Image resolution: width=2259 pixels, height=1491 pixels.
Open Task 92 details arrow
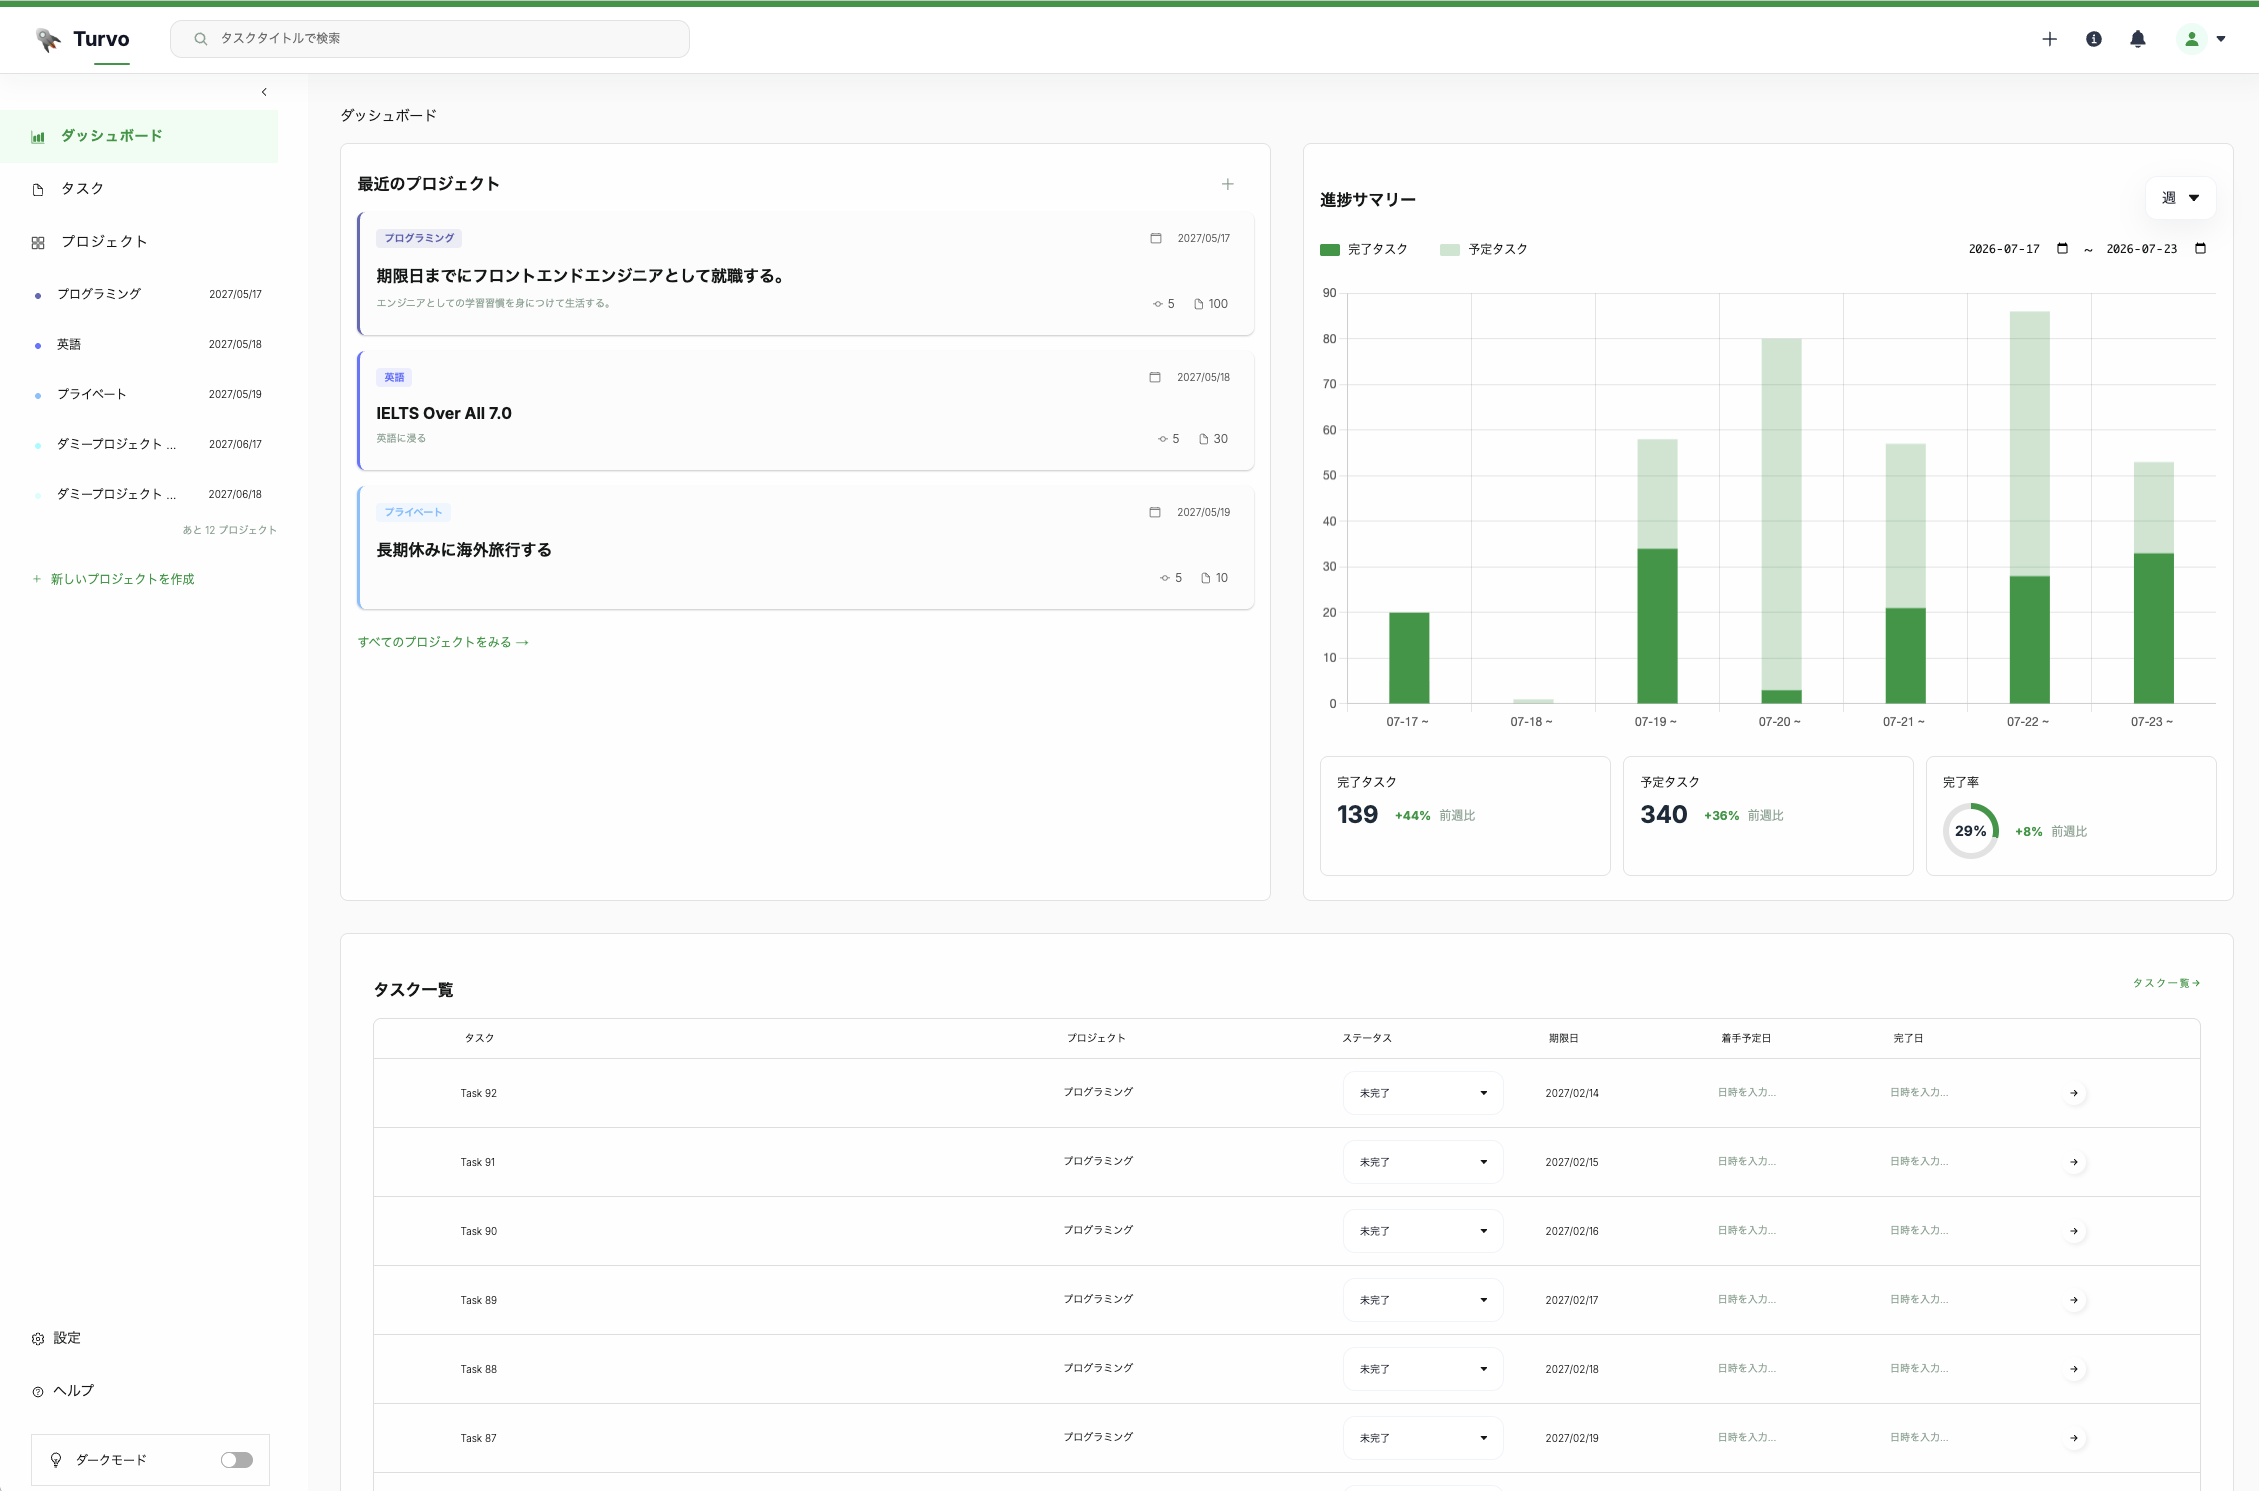(x=2074, y=1093)
